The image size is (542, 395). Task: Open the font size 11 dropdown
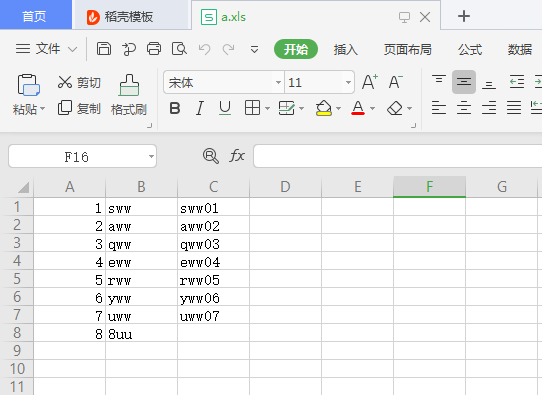pyautogui.click(x=348, y=82)
